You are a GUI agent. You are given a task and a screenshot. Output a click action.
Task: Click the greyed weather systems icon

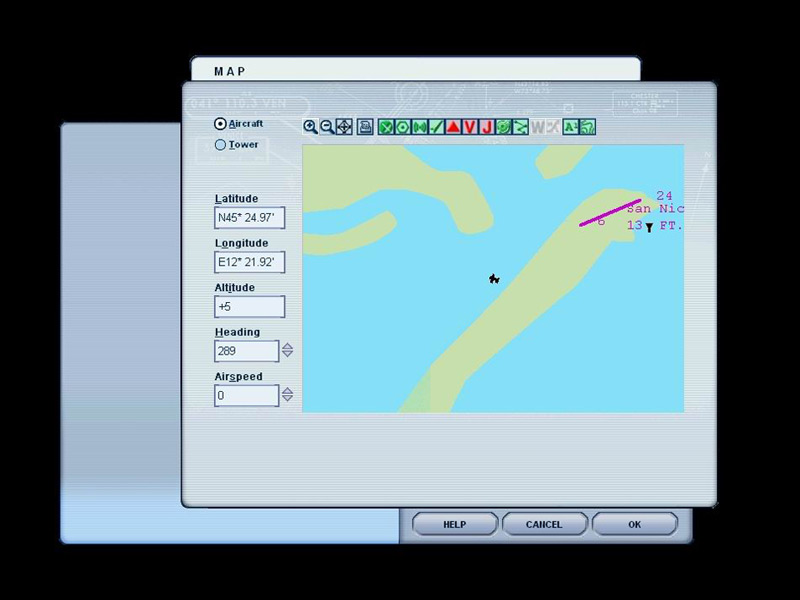pos(553,127)
